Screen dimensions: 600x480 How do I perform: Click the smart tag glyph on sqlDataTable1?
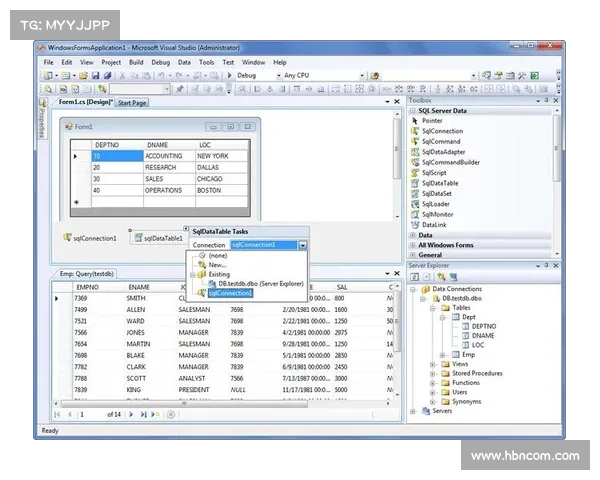point(186,229)
